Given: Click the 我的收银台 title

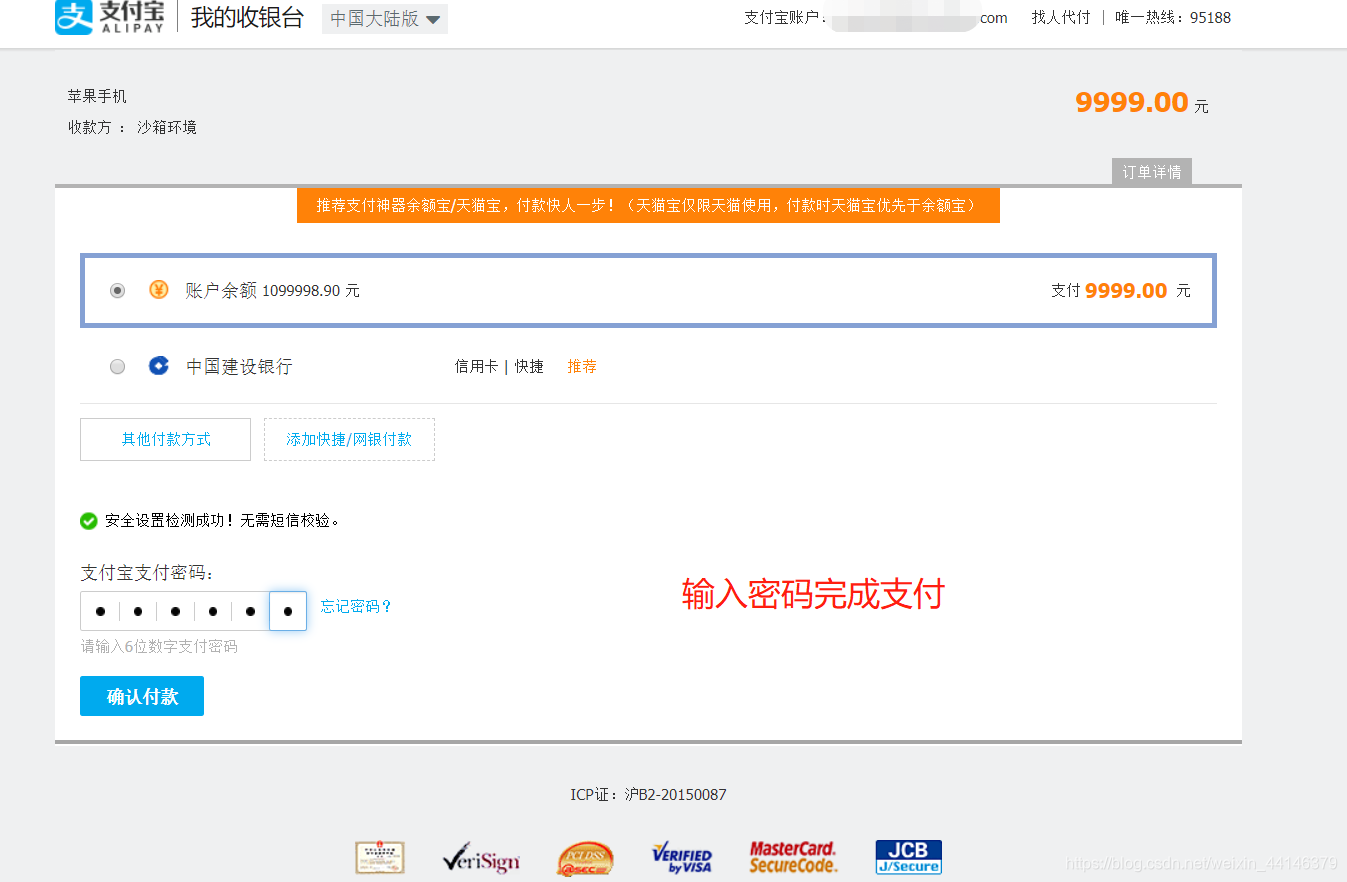Looking at the screenshot, I should point(247,17).
